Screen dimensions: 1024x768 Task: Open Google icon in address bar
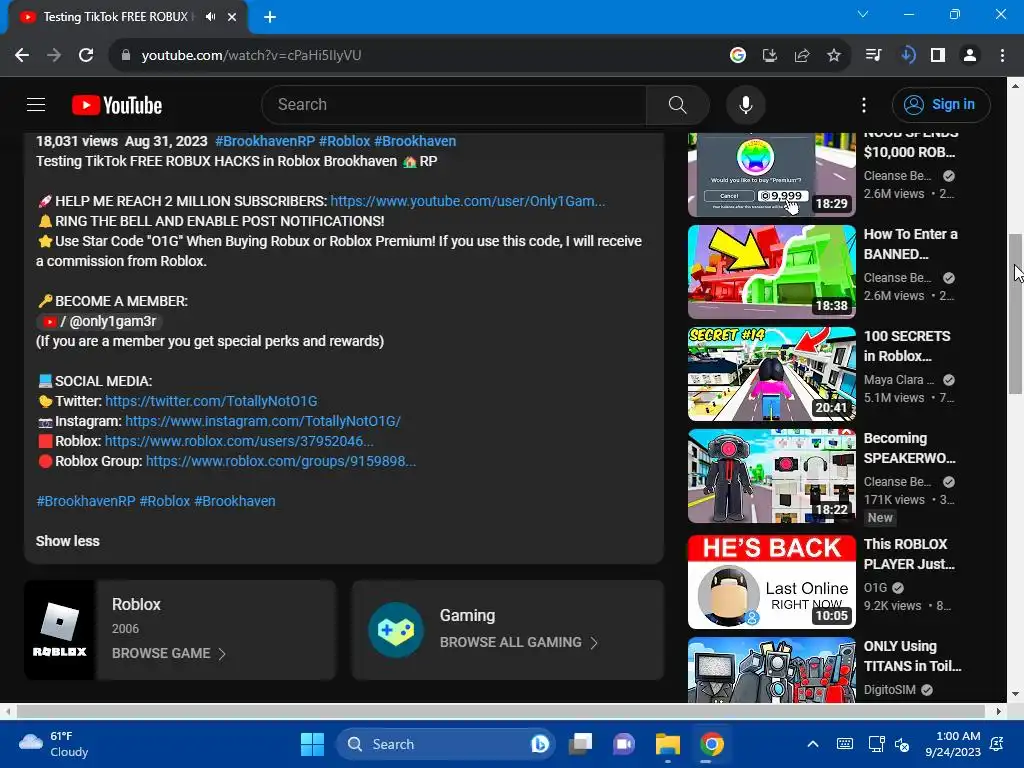tap(737, 55)
